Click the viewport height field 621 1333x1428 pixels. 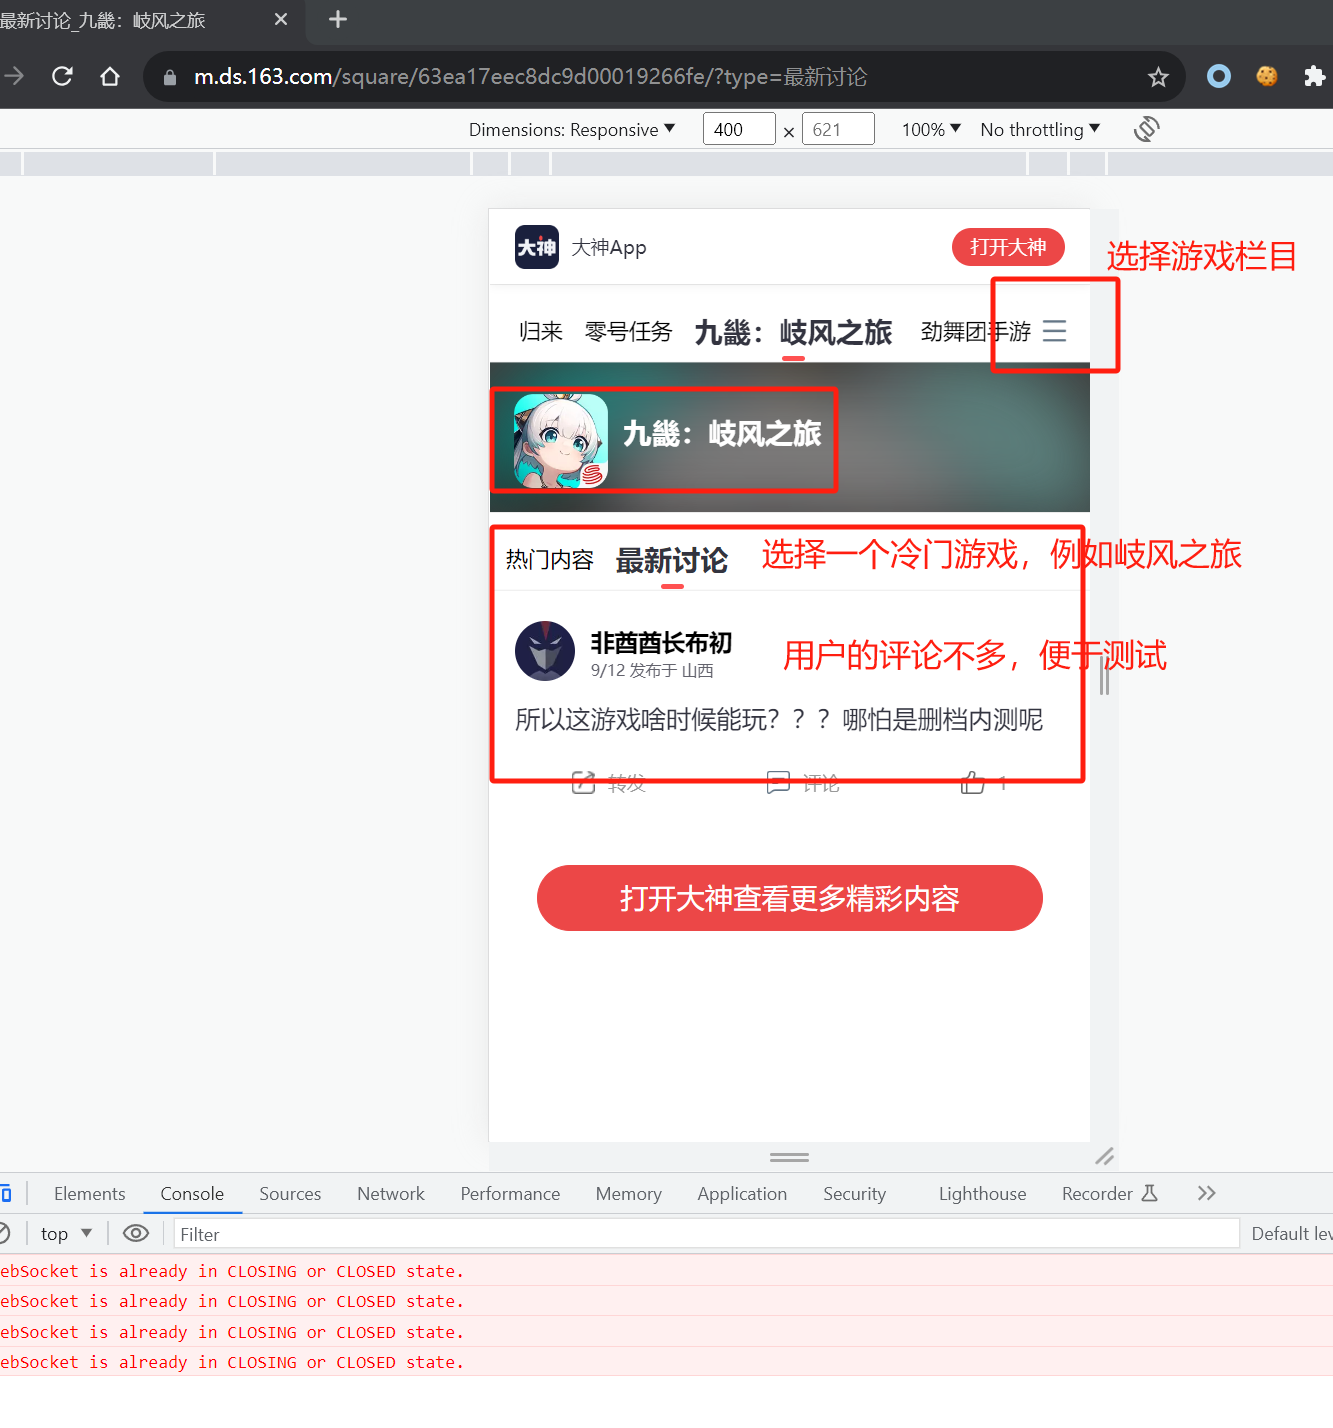(838, 129)
